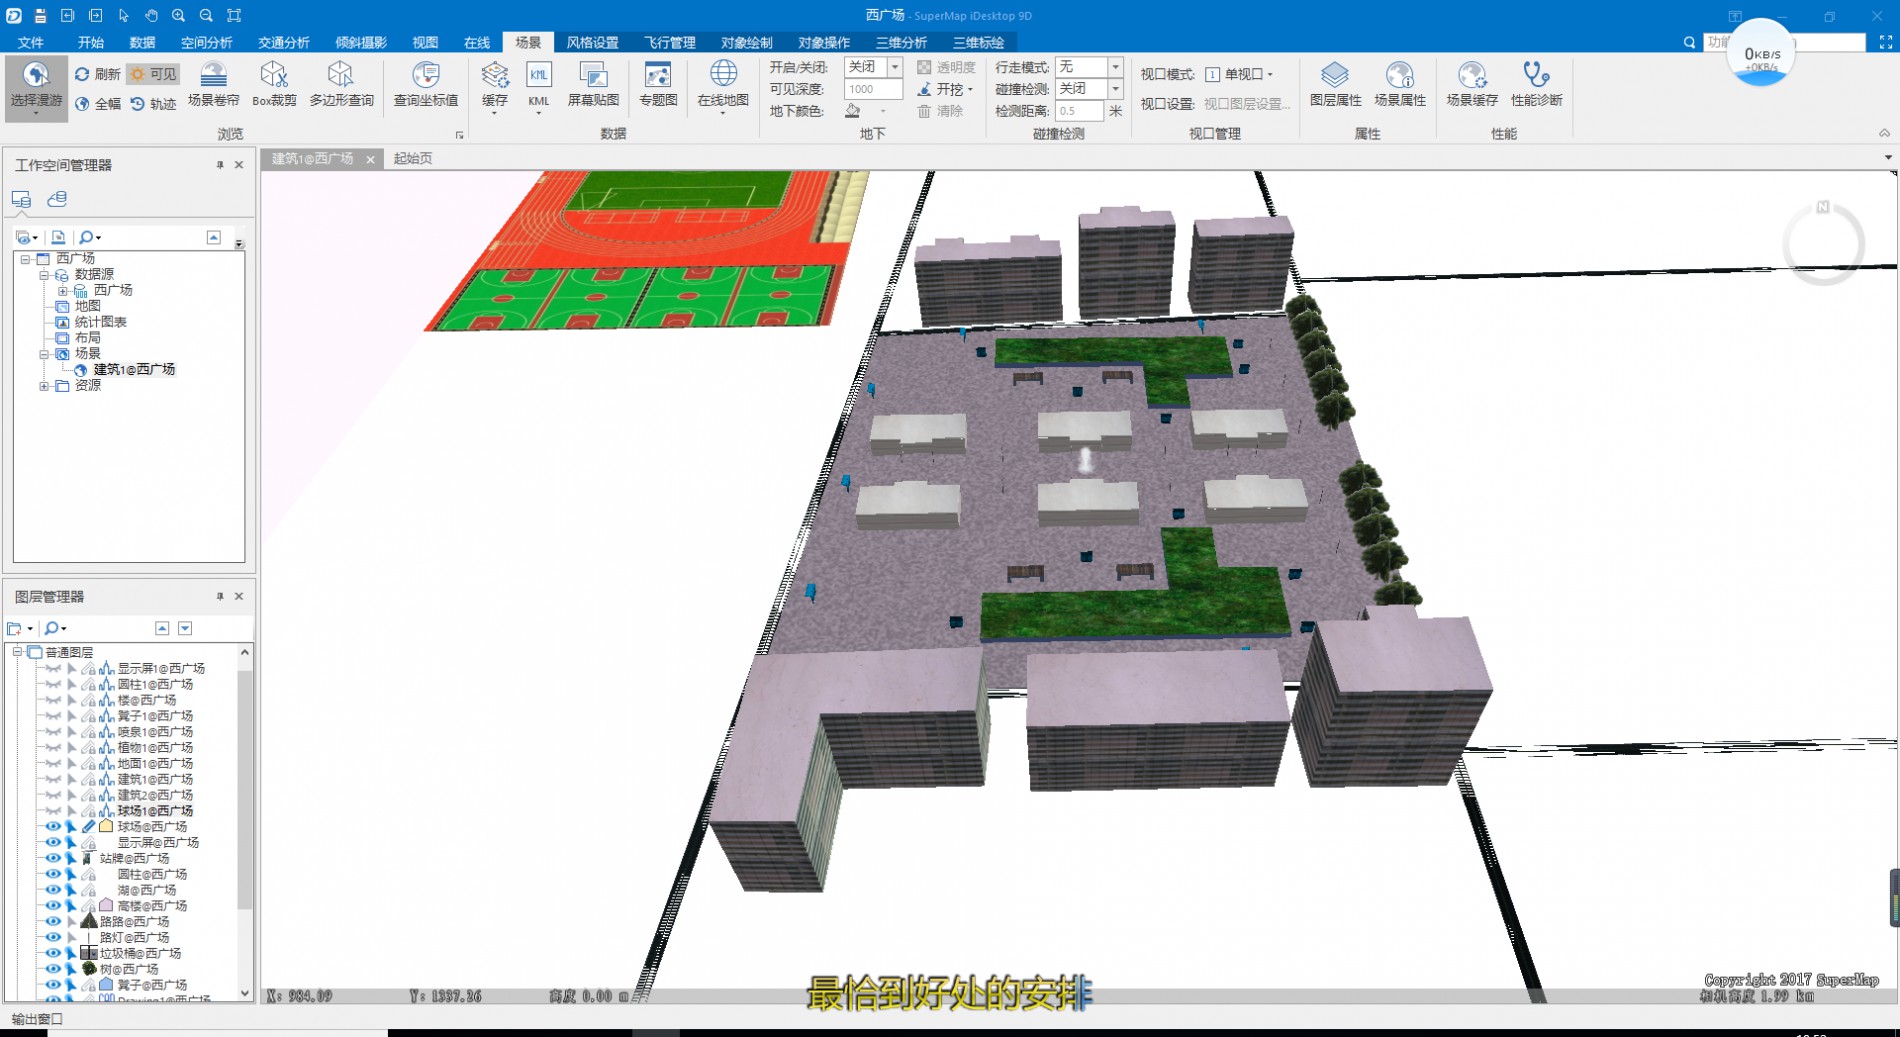
Task: Click the 可见深度 input field
Action: coord(873,89)
